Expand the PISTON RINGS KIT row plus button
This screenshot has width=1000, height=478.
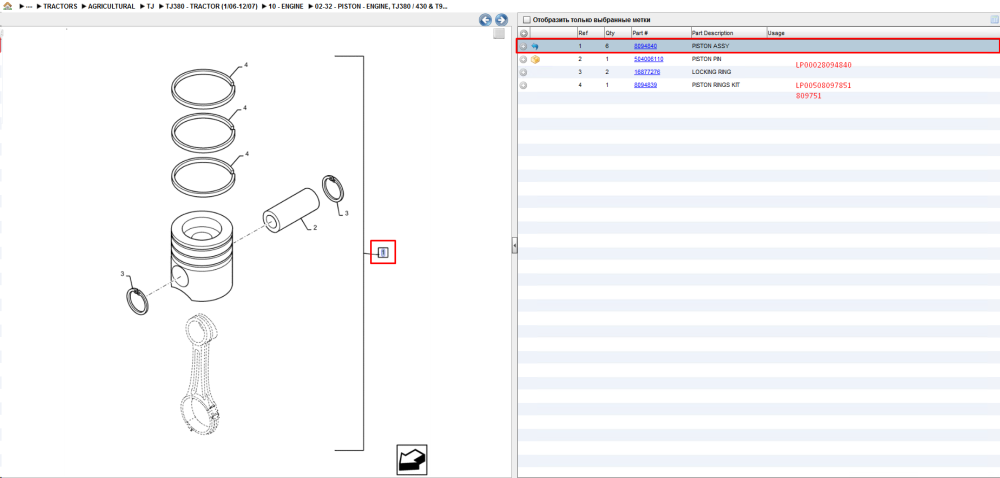[x=524, y=85]
